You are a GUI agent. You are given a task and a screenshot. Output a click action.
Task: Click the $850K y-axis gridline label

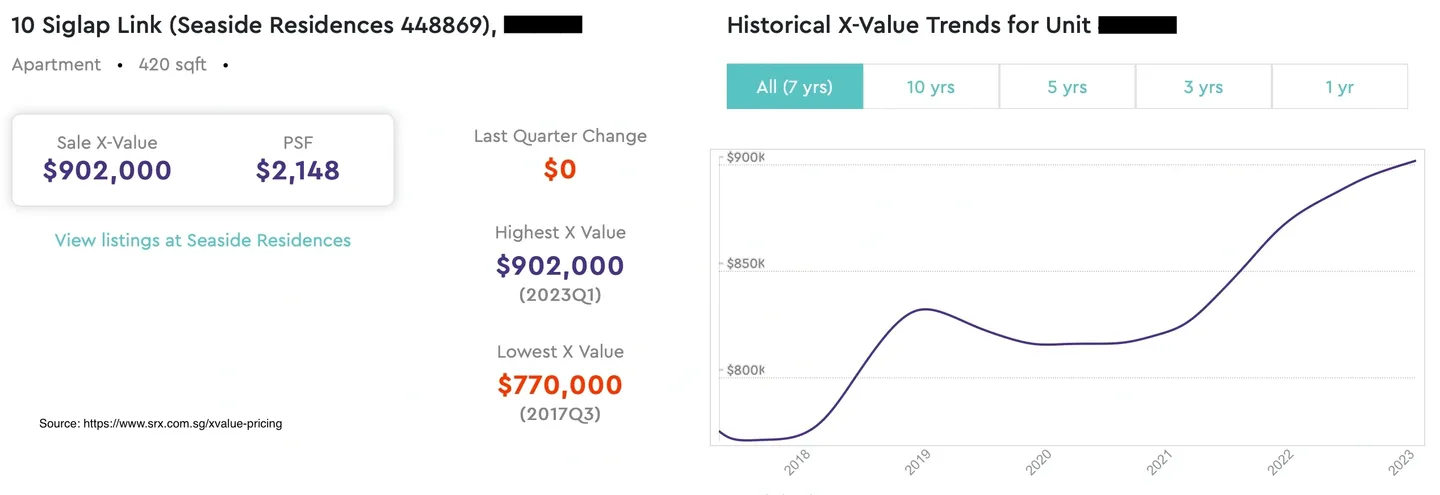(745, 264)
